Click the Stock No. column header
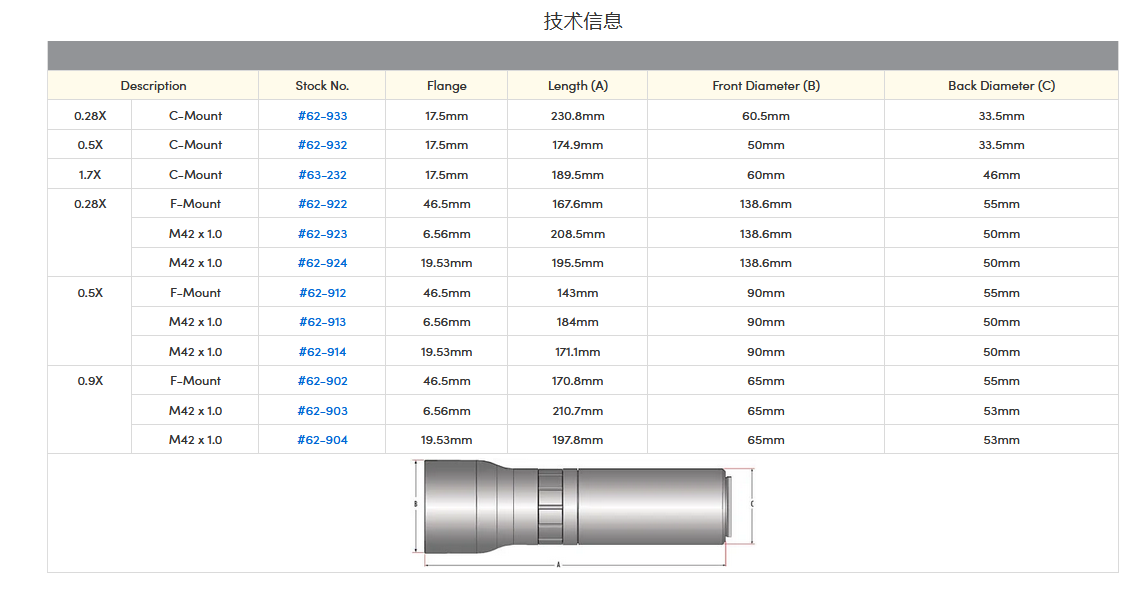Image resolution: width=1136 pixels, height=592 pixels. coord(322,86)
